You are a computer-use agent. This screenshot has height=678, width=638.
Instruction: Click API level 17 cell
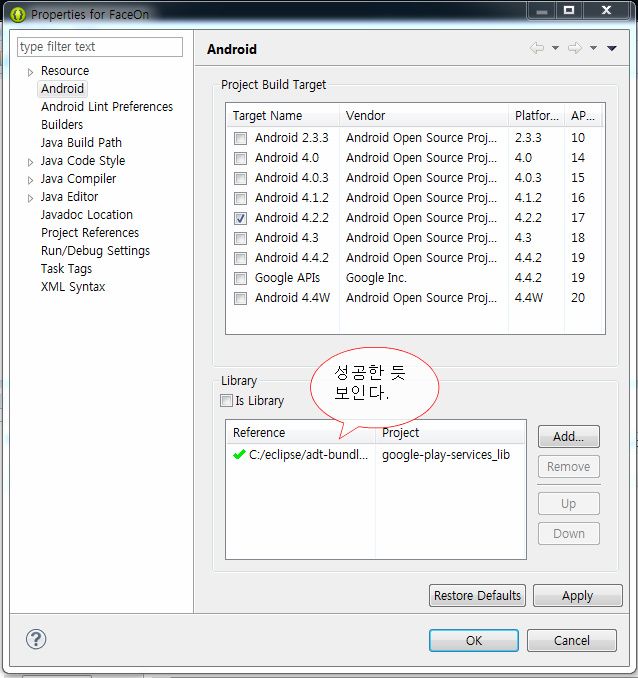pos(578,217)
